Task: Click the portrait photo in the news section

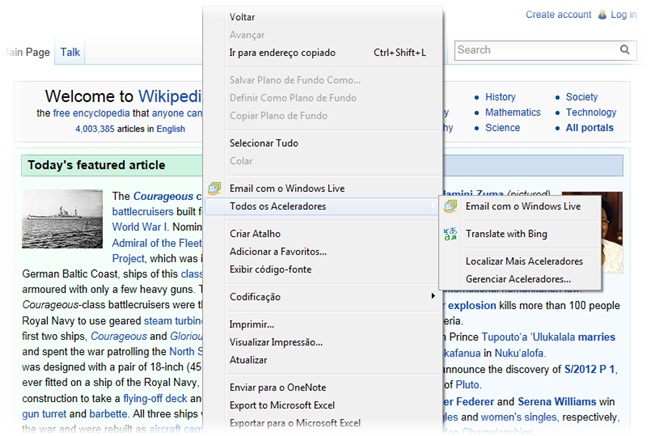Action: (x=612, y=232)
